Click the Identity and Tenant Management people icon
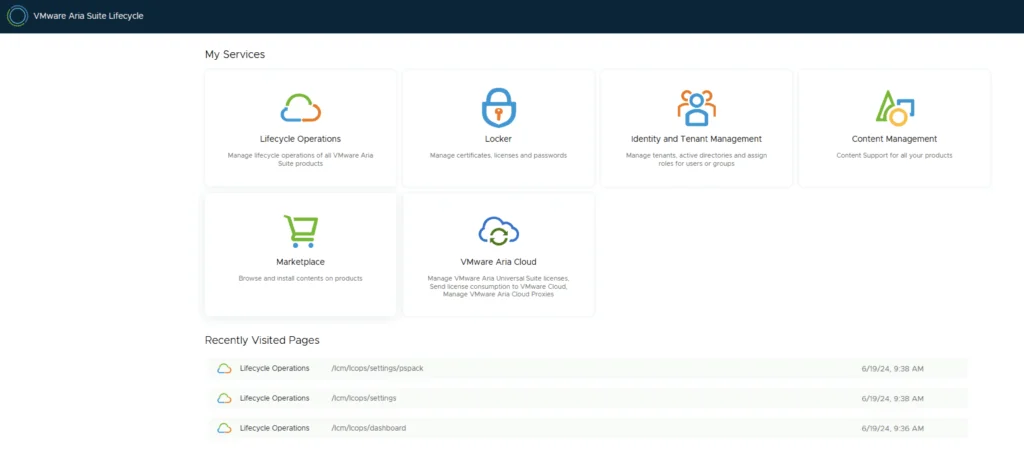This screenshot has height=451, width=1024. (x=696, y=107)
